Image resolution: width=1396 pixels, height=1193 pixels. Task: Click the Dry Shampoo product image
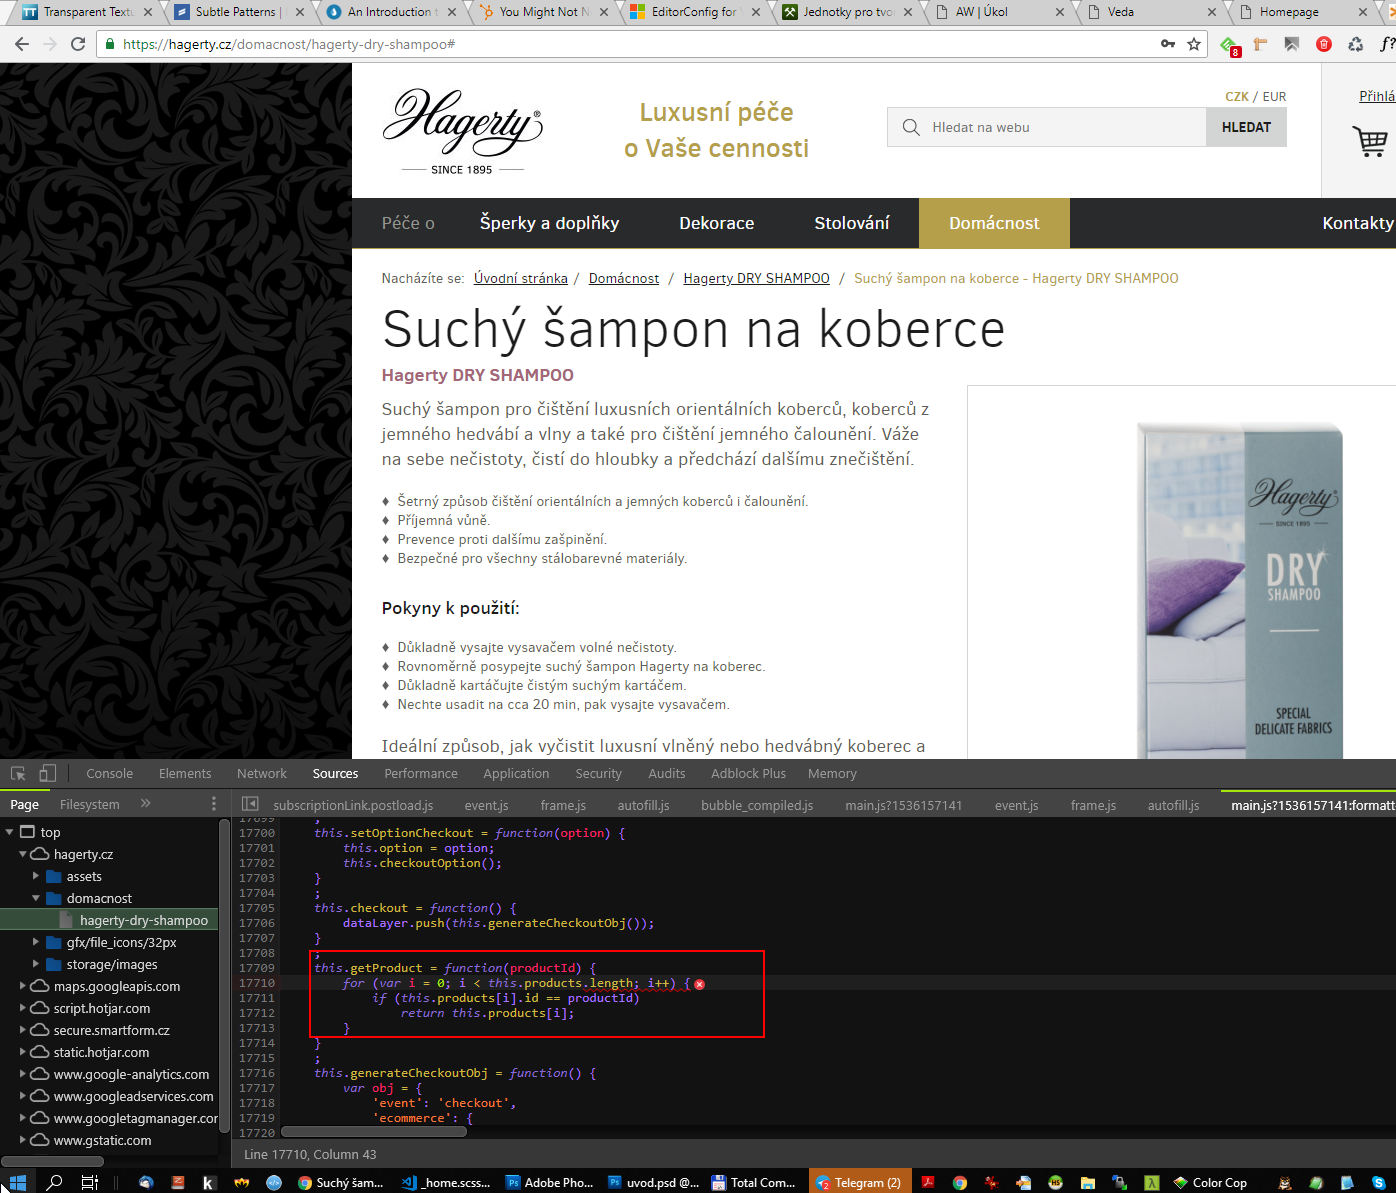click(x=1240, y=590)
